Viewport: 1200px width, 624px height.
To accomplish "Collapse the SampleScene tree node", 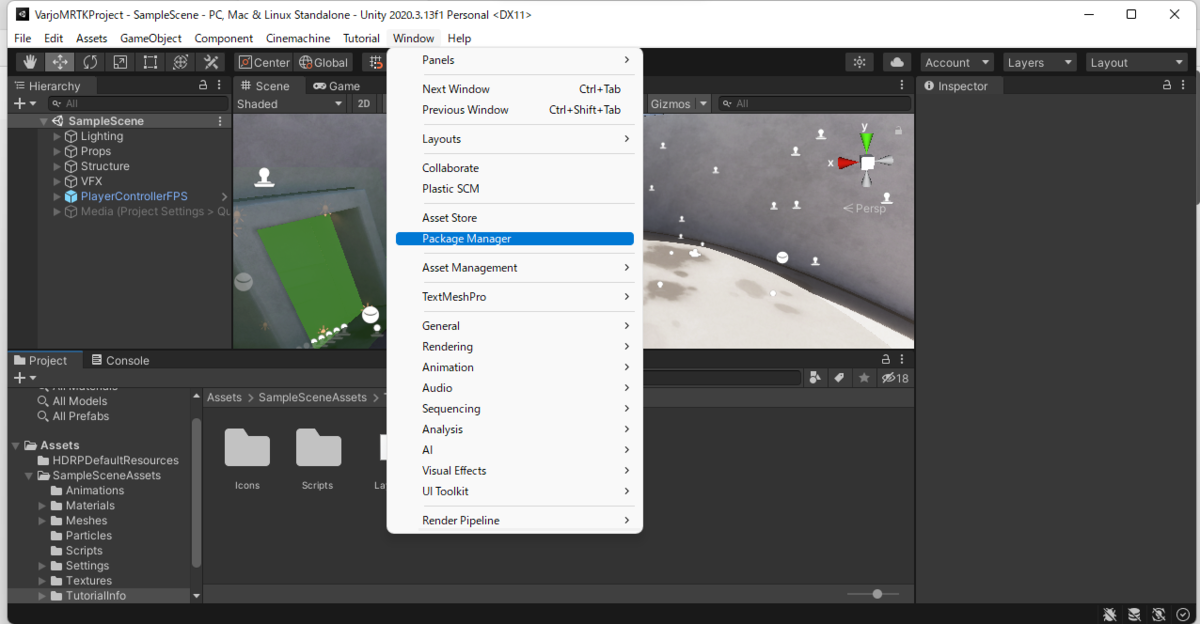I will 44,121.
